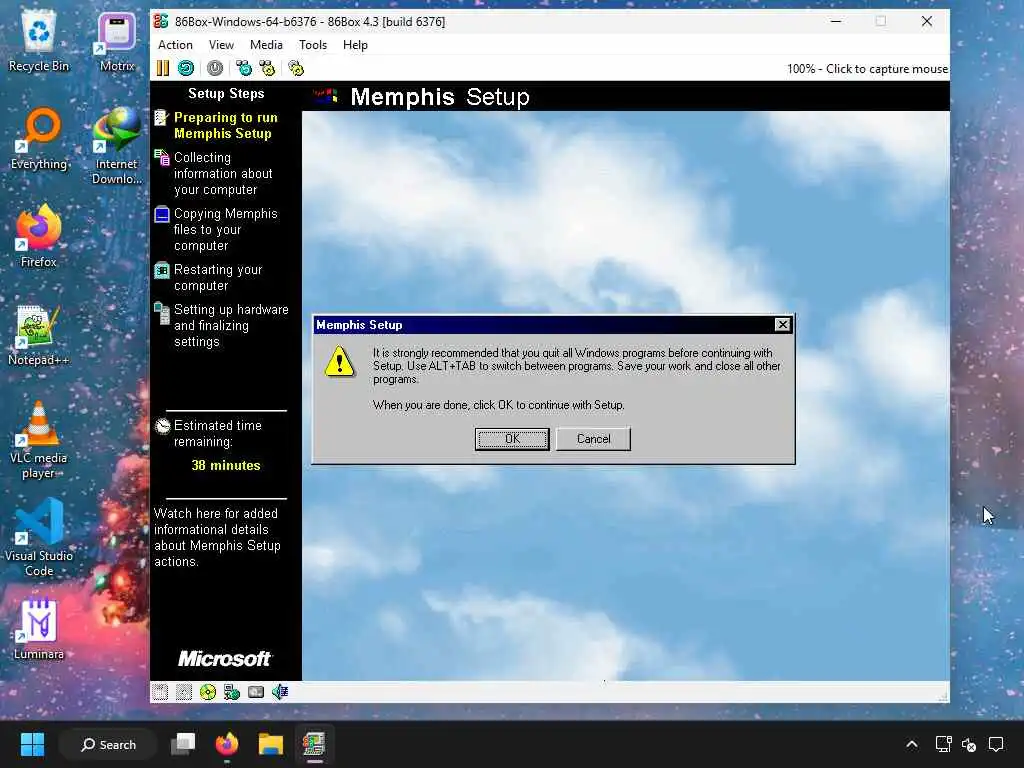This screenshot has height=768, width=1024.
Task: Open Recycle Bin on desktop
Action: coord(39,42)
